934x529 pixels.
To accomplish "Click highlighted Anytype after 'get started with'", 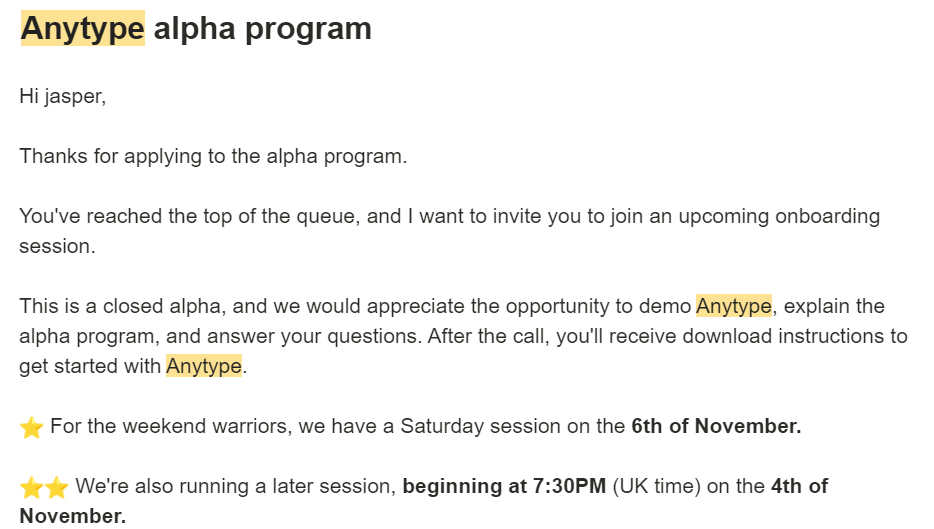I will coord(204,366).
